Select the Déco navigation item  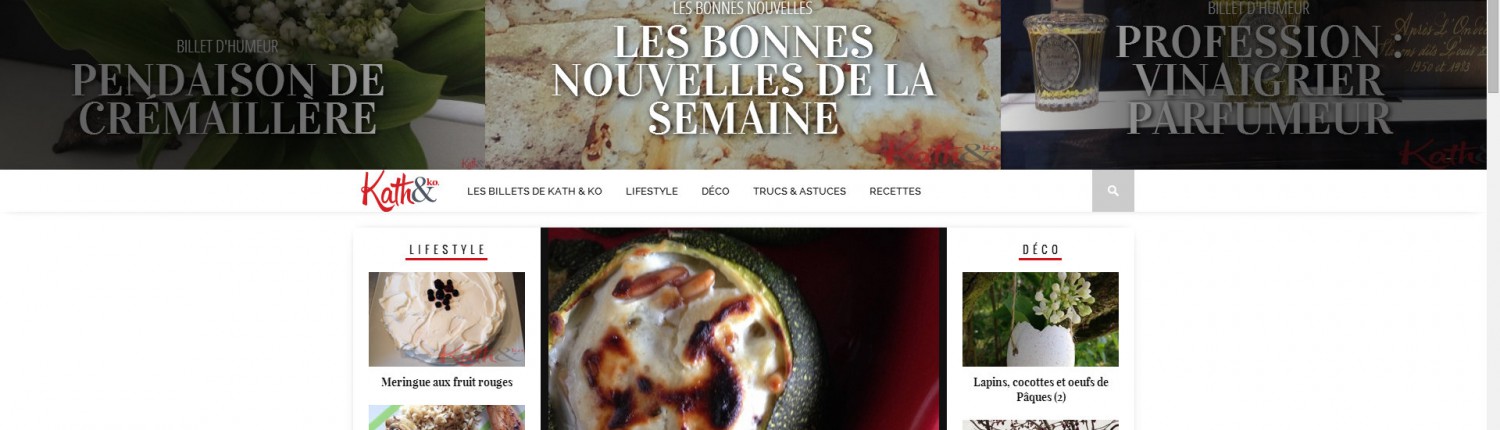pyautogui.click(x=715, y=191)
